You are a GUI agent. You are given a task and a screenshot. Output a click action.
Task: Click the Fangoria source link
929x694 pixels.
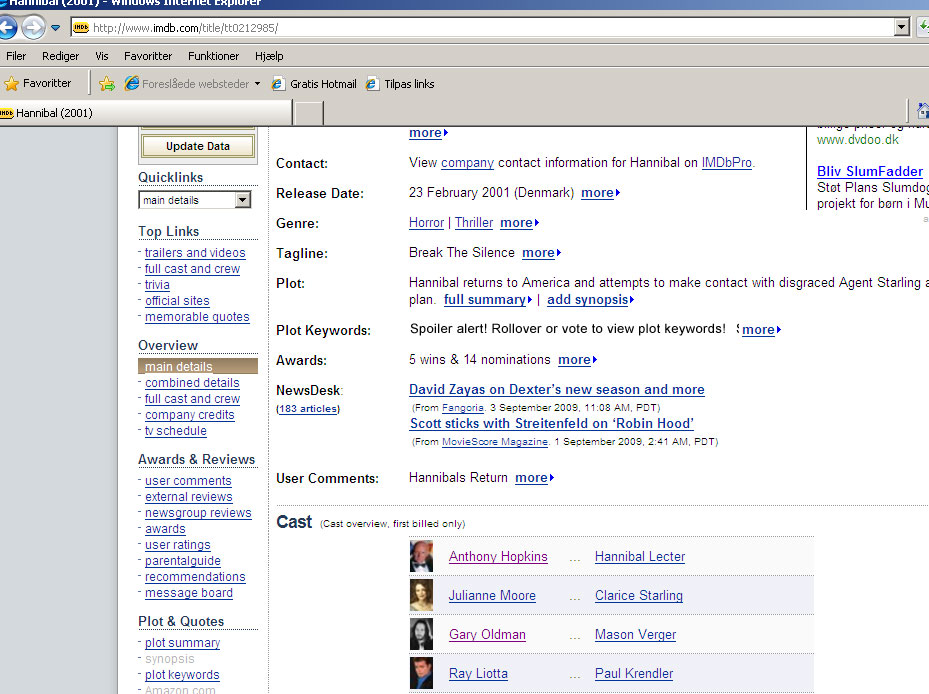(x=463, y=408)
